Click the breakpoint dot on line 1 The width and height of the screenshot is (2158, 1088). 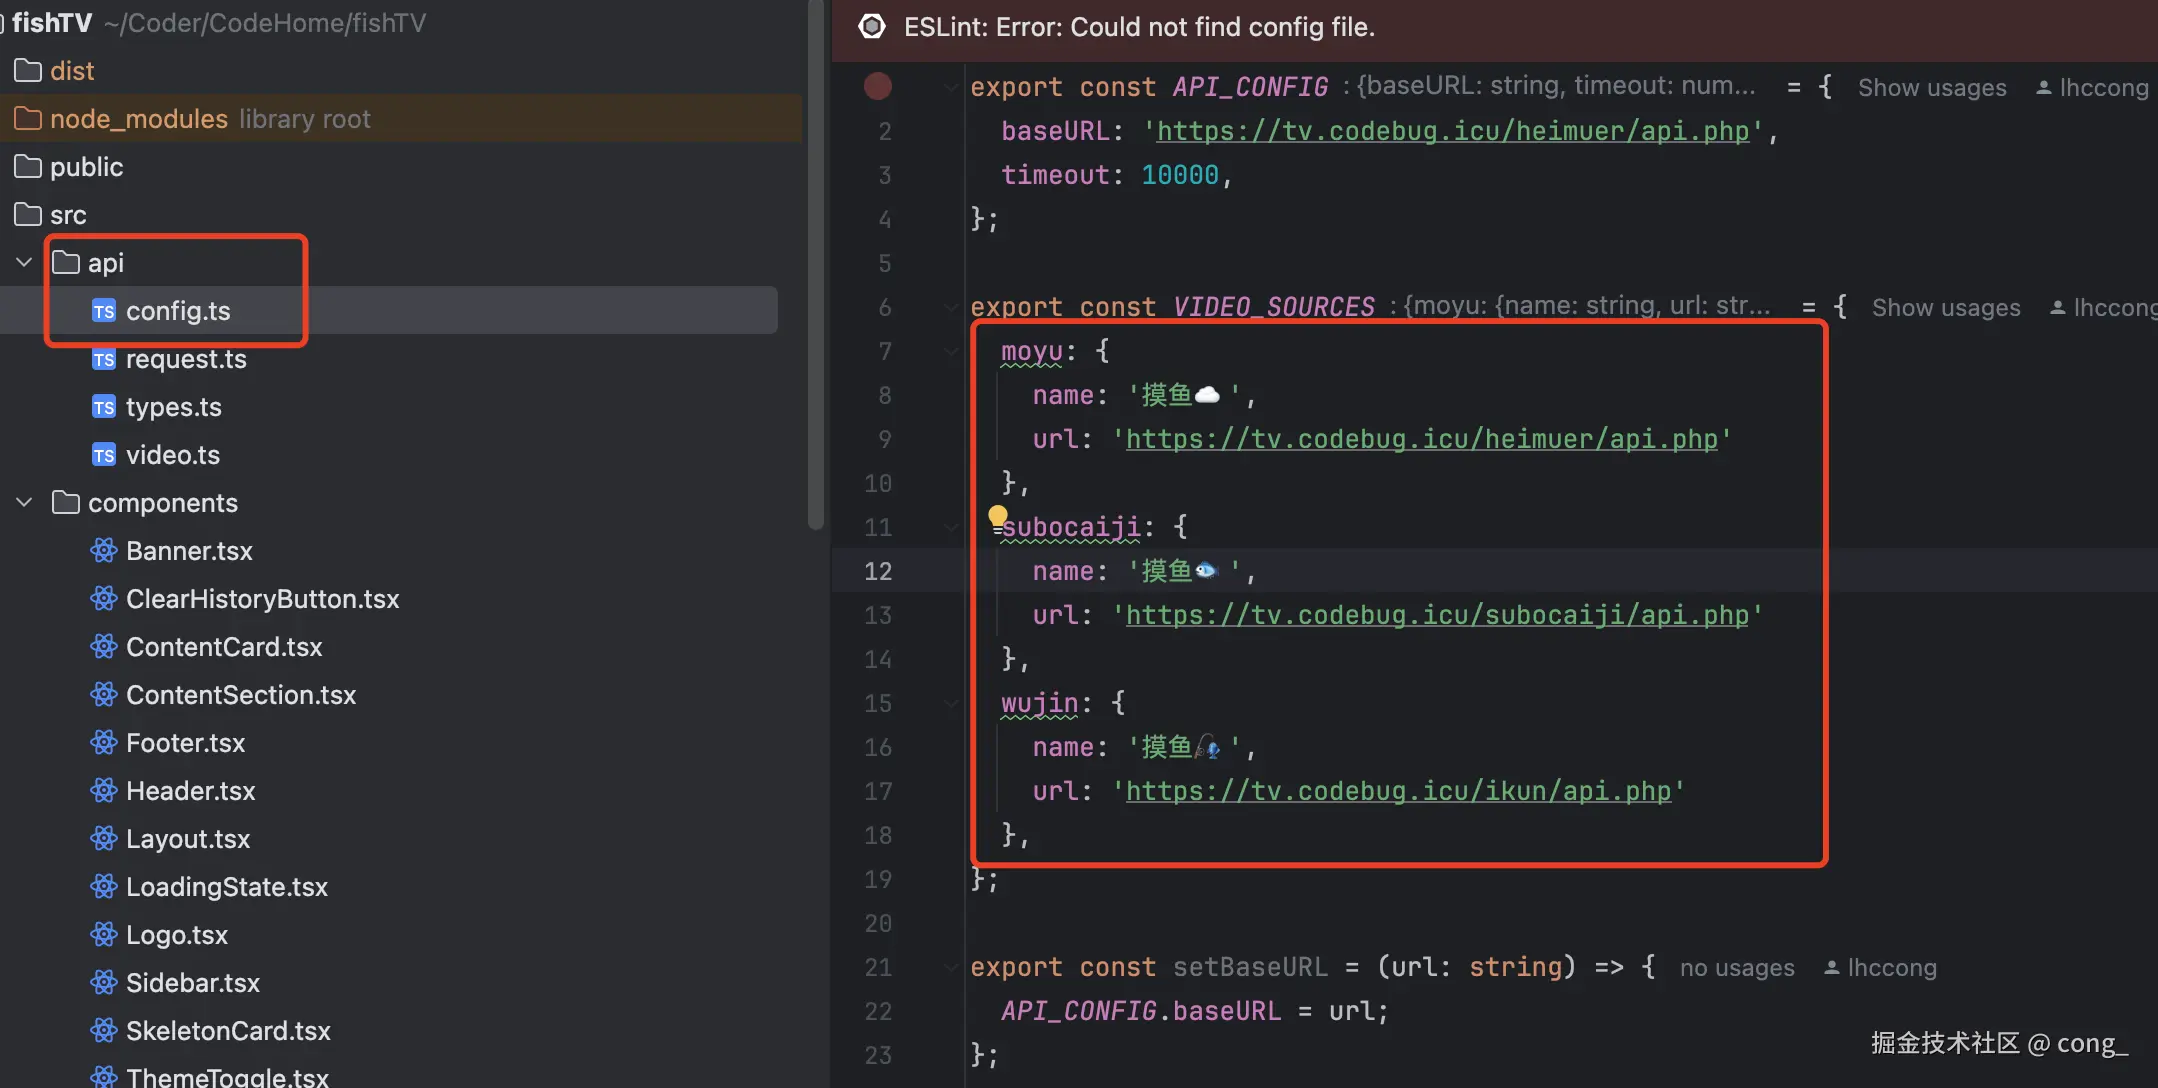click(878, 87)
